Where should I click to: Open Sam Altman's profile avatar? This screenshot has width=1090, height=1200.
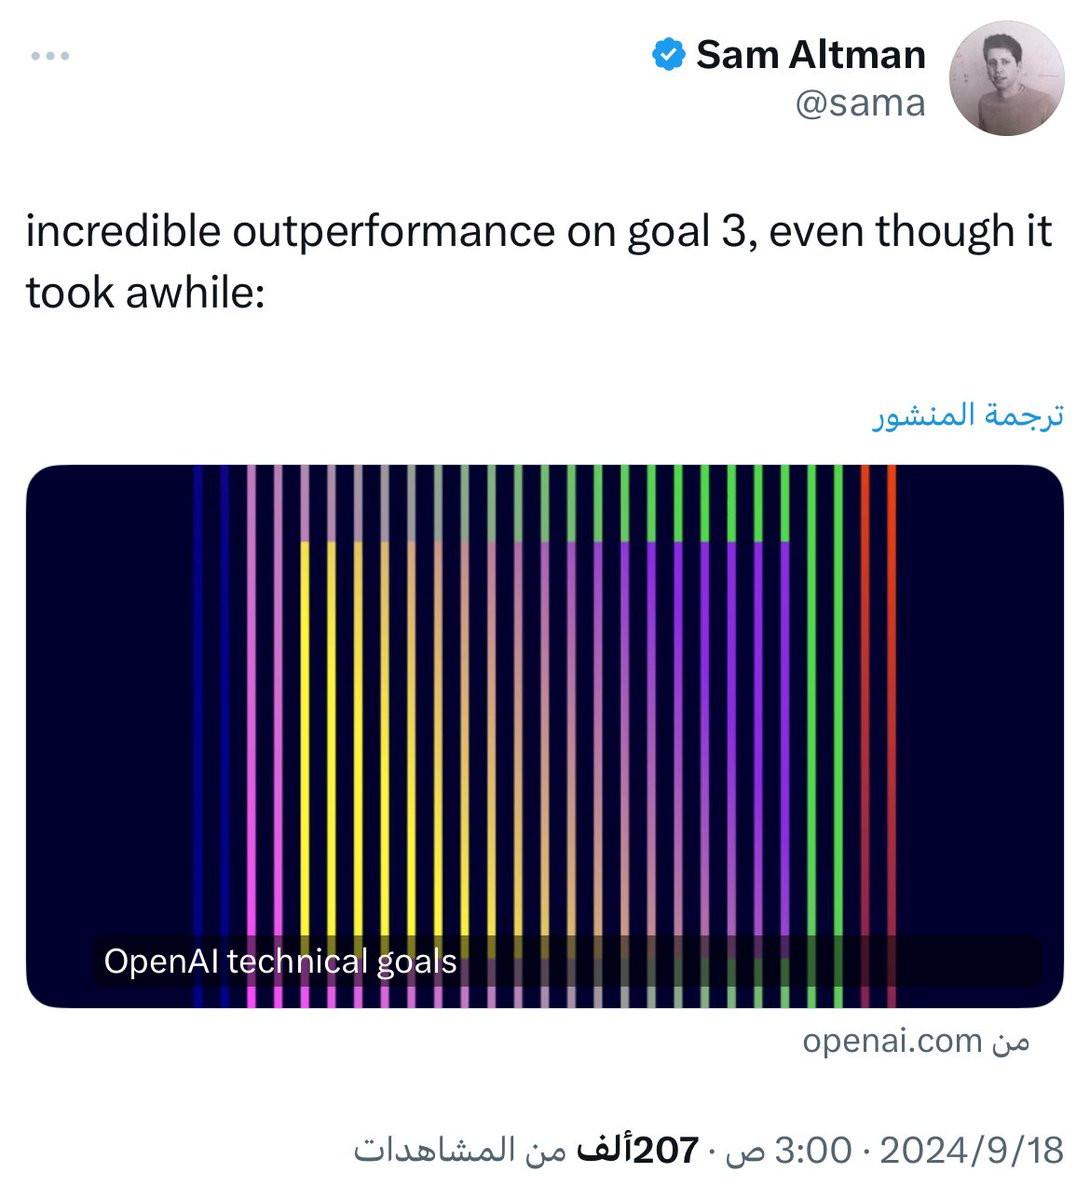click(x=1006, y=78)
